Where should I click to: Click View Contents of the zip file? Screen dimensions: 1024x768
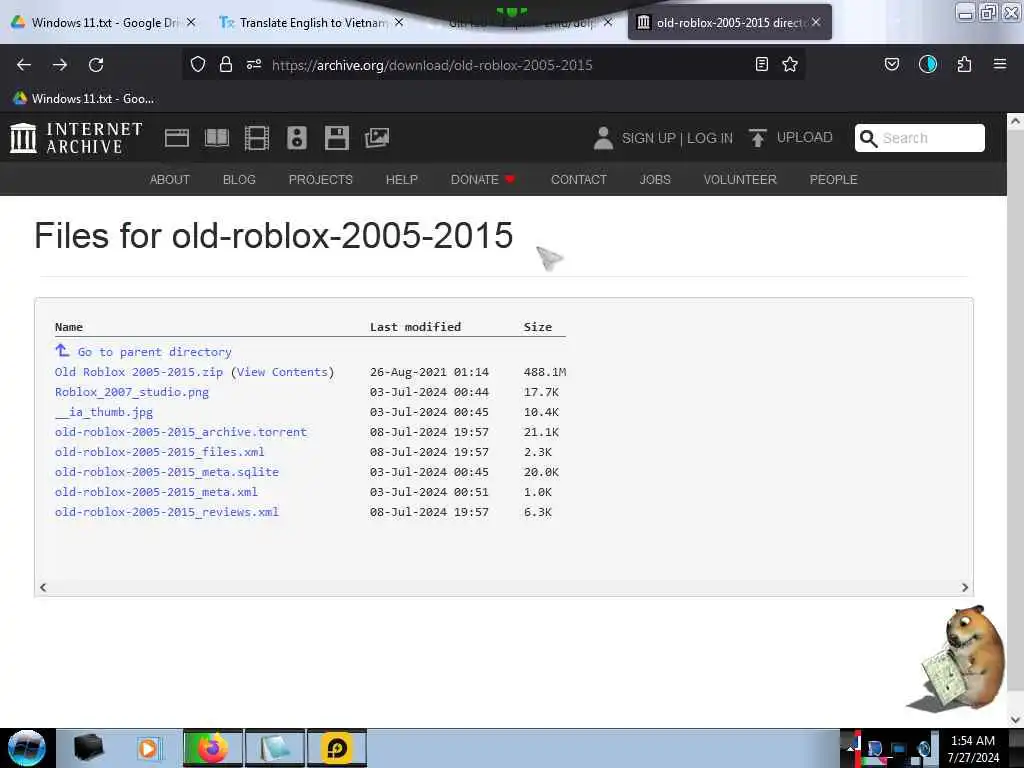[282, 372]
